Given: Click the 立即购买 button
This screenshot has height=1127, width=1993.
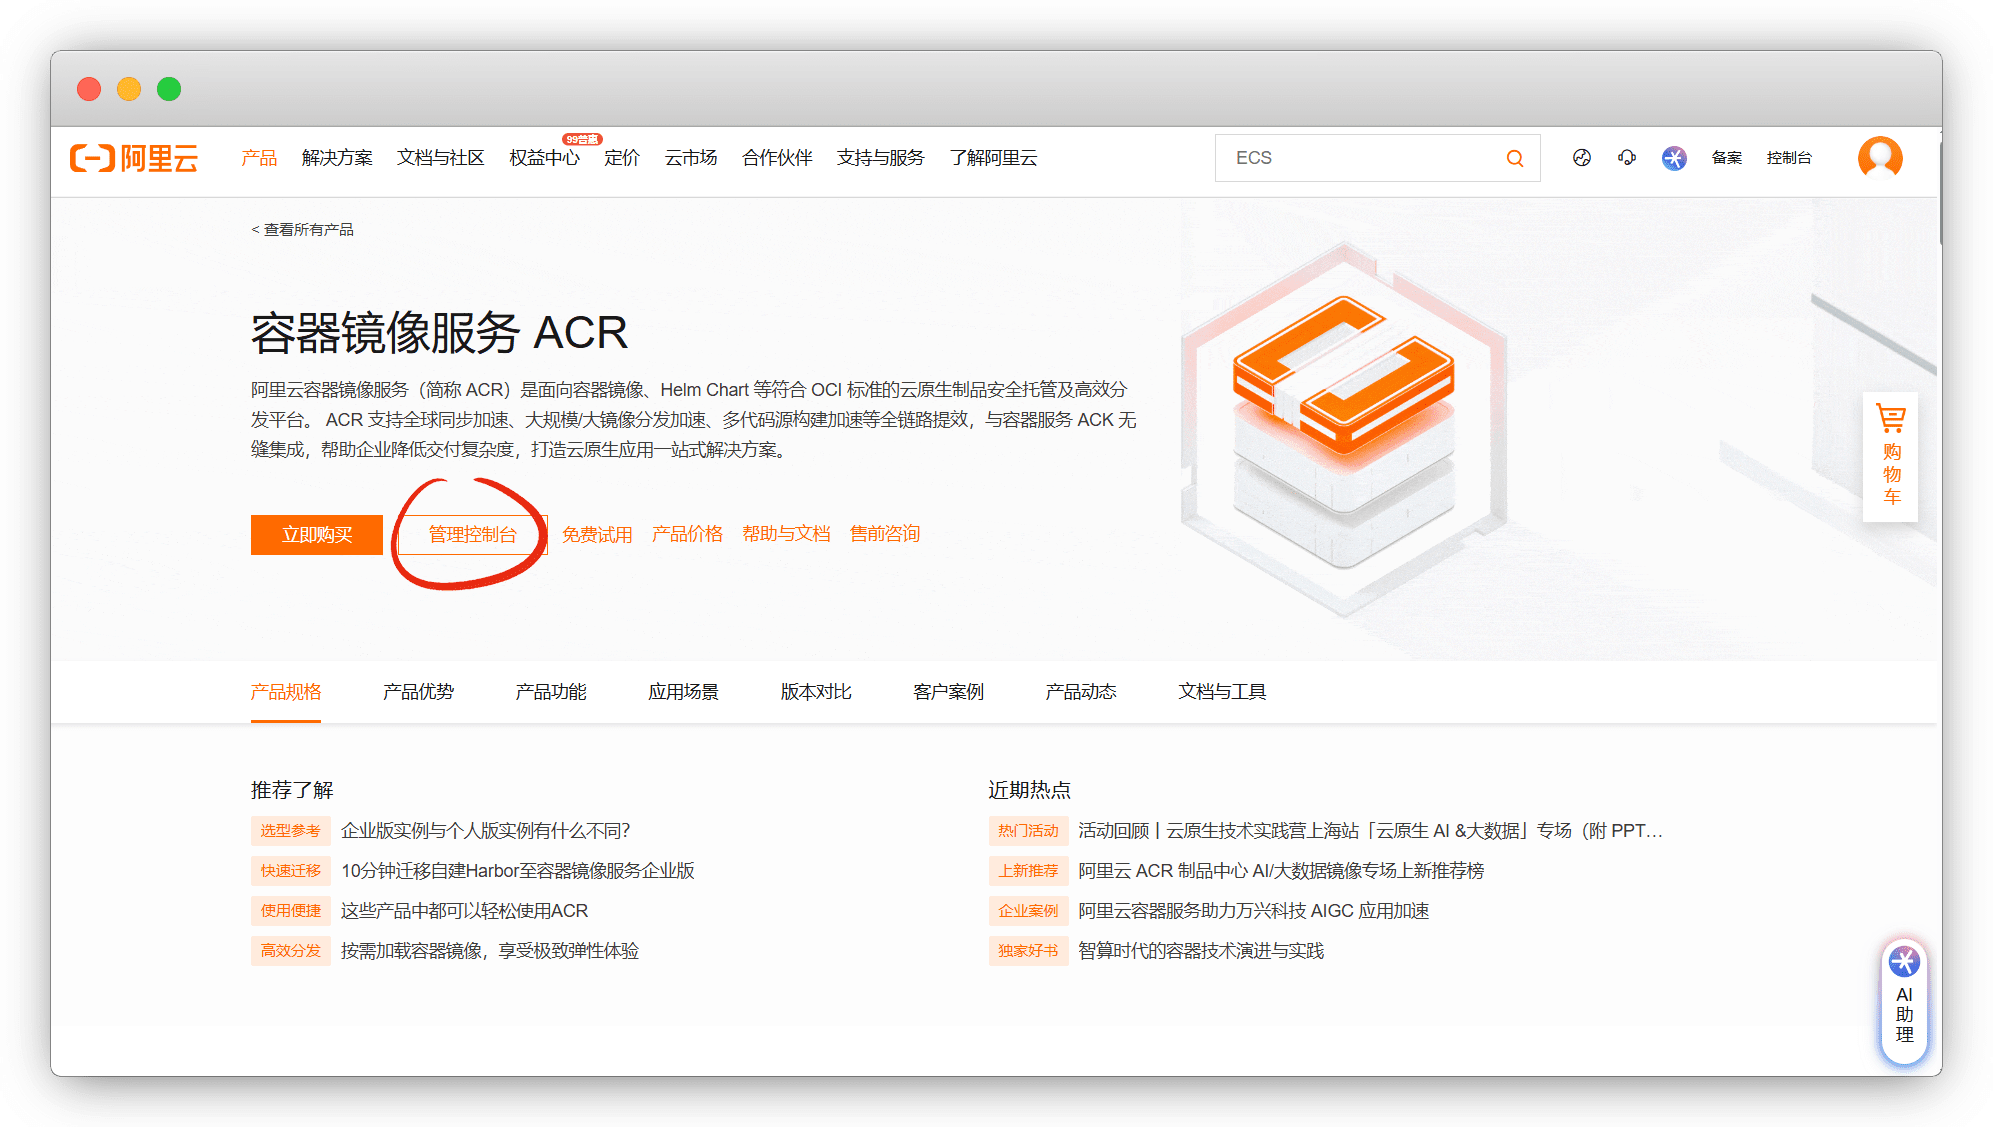Looking at the screenshot, I should pyautogui.click(x=317, y=535).
